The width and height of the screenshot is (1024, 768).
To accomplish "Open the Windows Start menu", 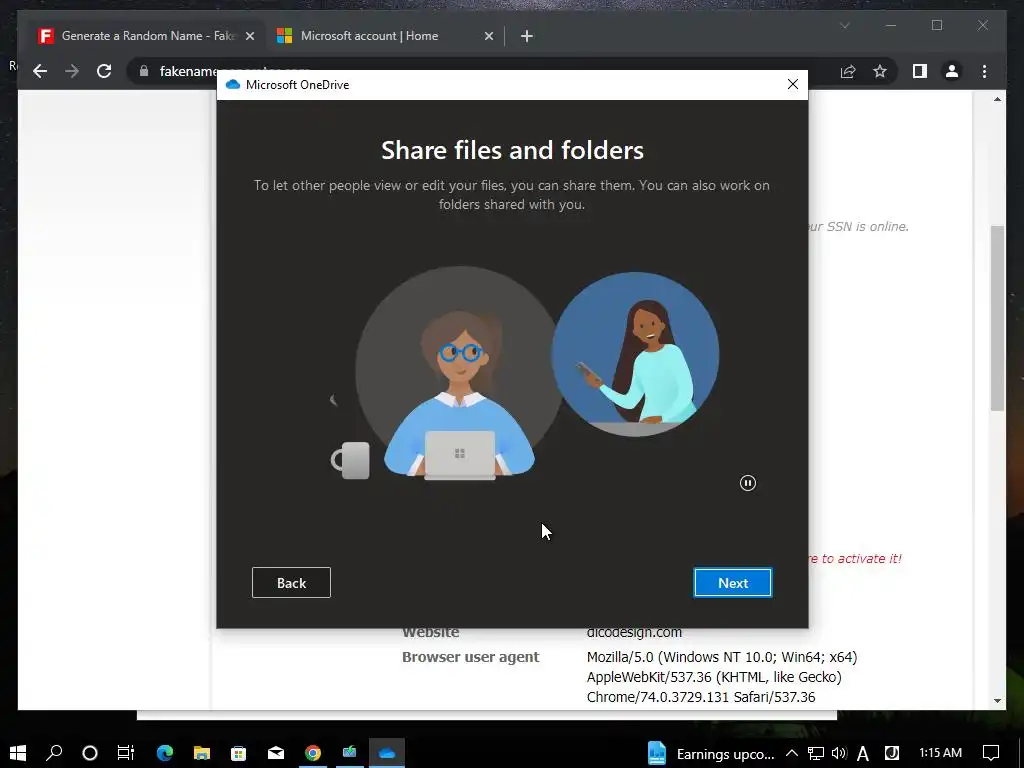I will [18, 753].
